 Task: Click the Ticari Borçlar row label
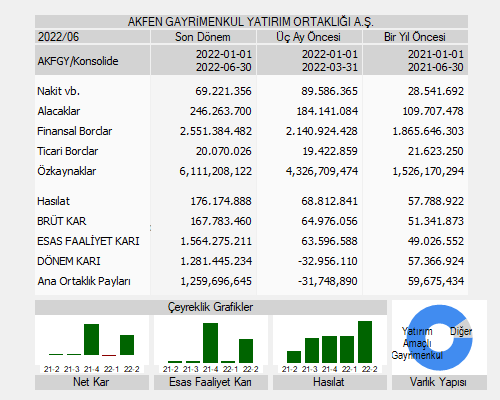point(68,151)
